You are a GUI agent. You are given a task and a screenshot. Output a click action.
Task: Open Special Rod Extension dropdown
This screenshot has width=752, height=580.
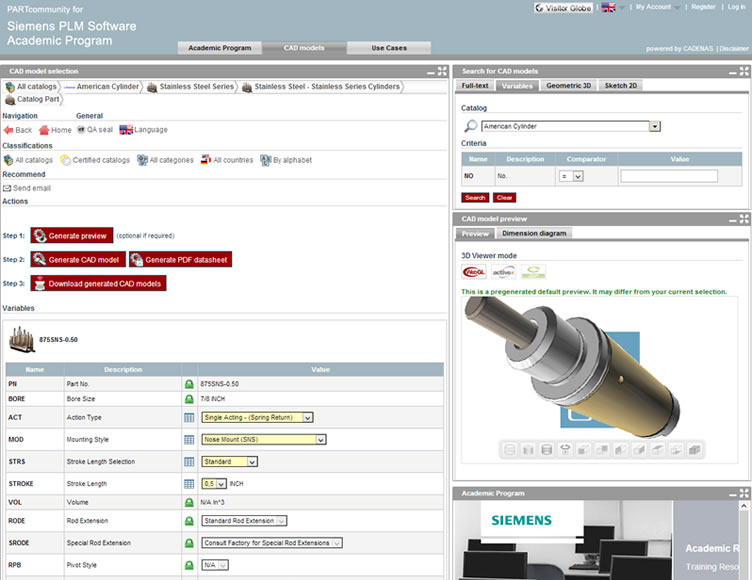pos(272,543)
